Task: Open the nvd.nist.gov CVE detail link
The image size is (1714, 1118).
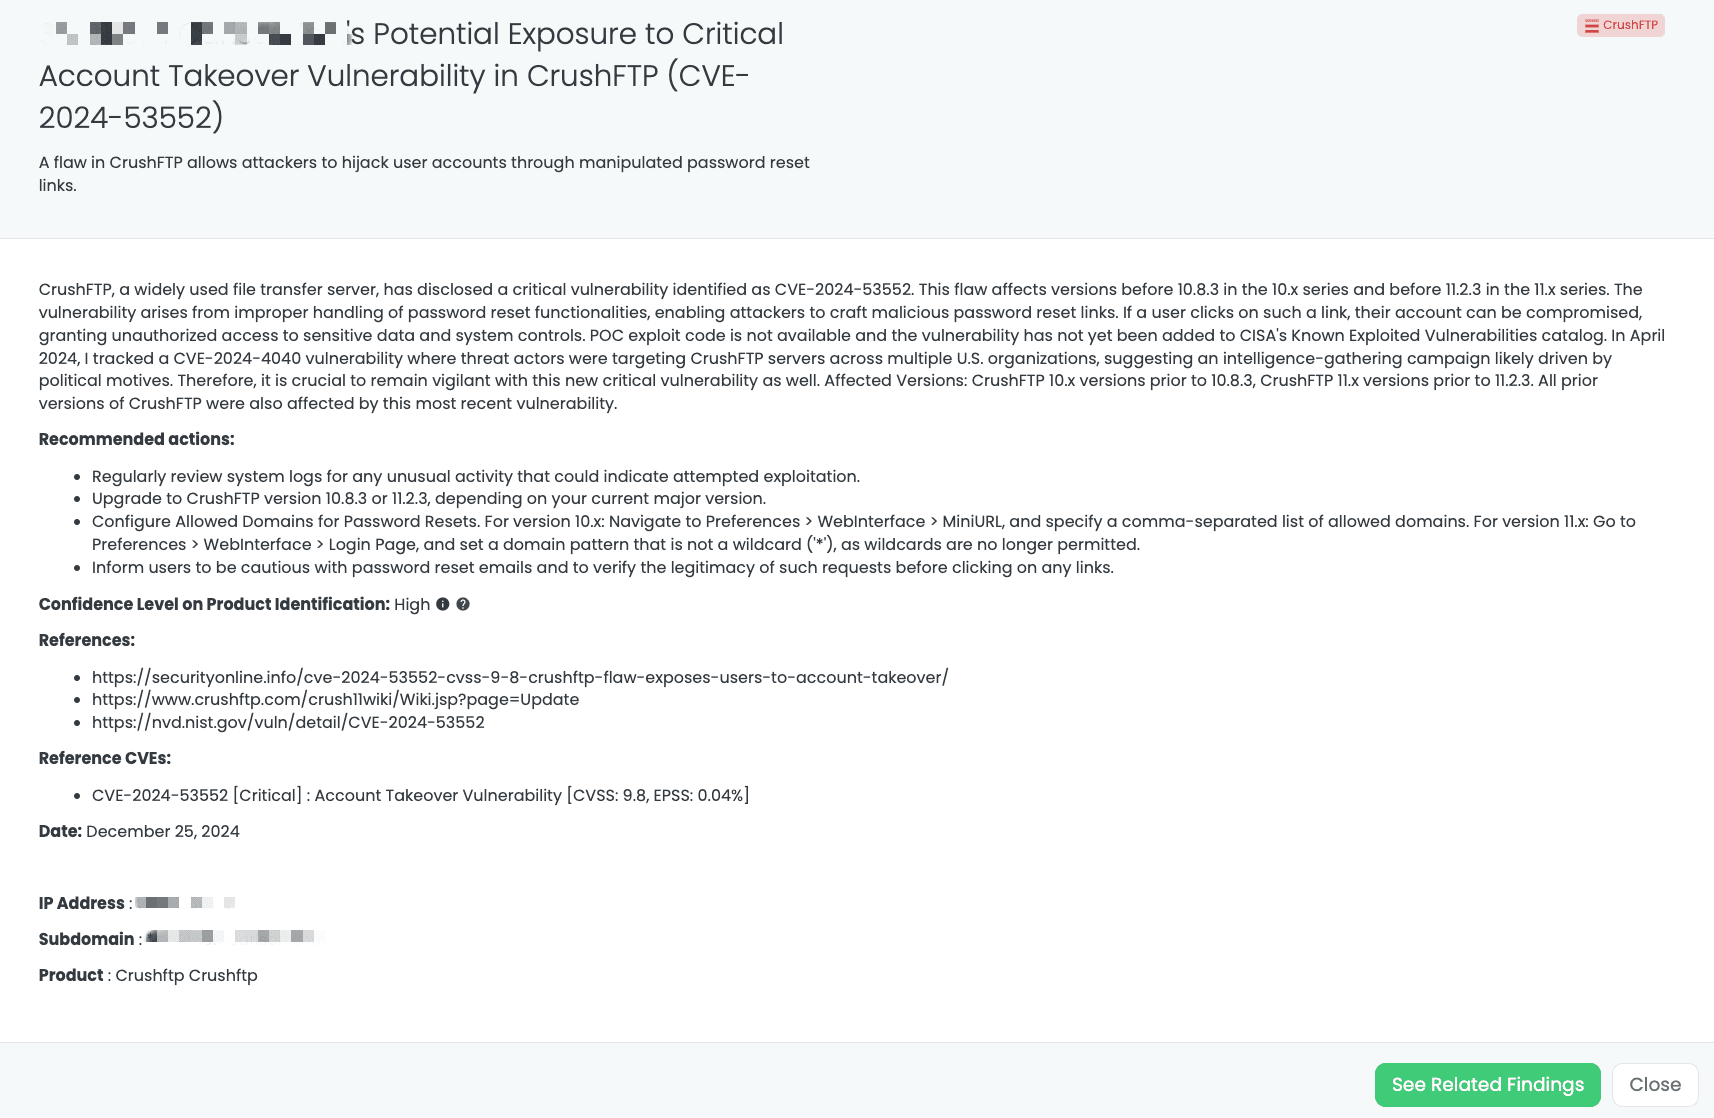Action: [x=288, y=722]
